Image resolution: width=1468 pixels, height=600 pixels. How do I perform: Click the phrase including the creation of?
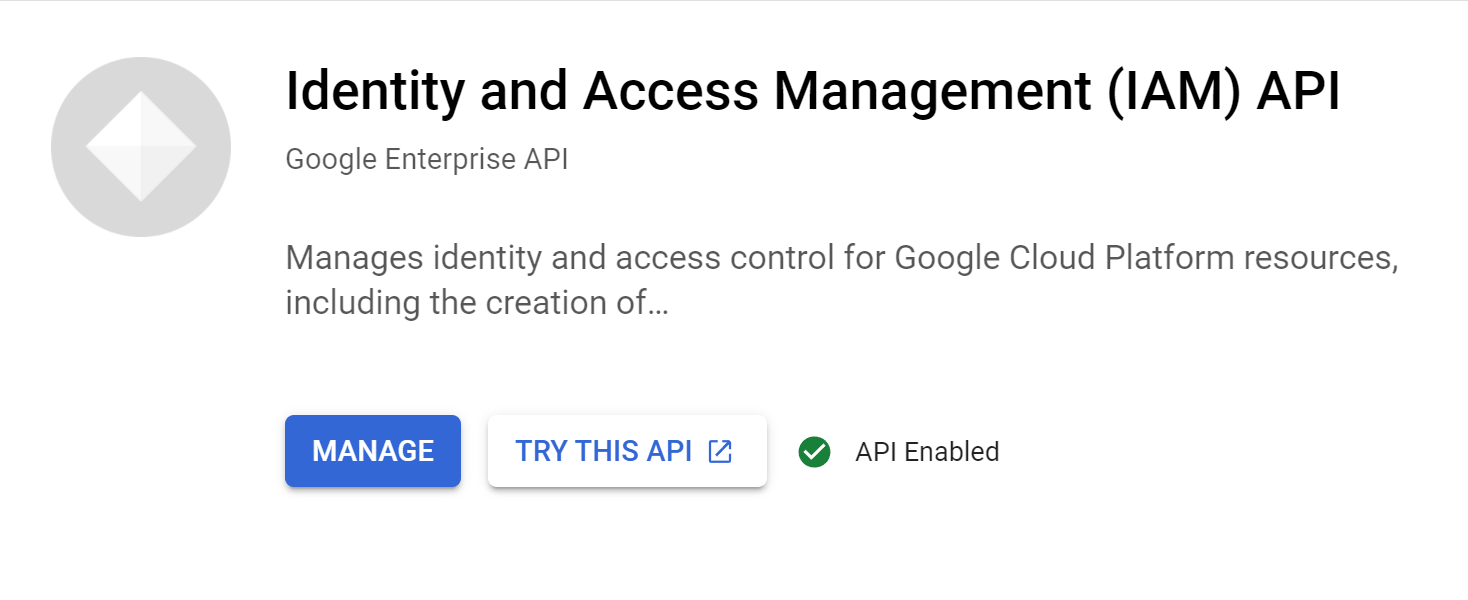click(x=466, y=303)
